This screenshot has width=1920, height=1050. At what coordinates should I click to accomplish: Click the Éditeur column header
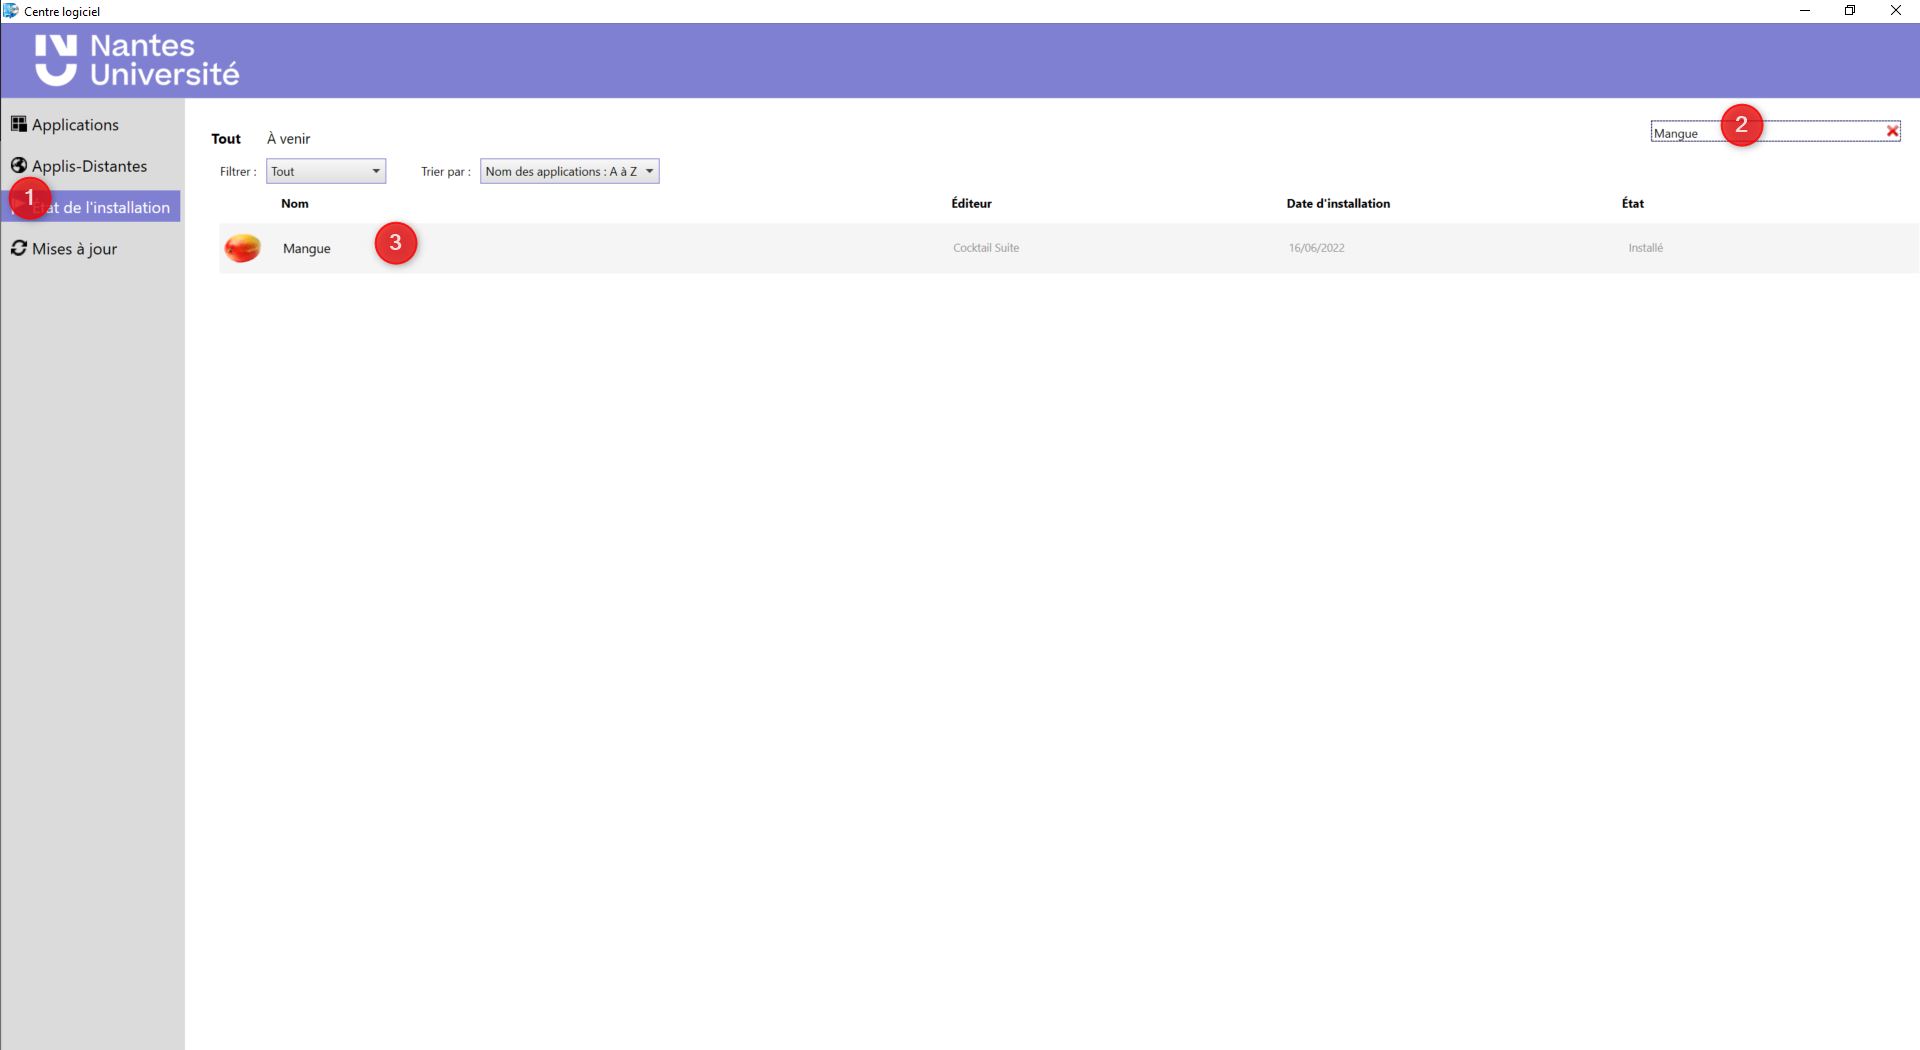(x=970, y=203)
